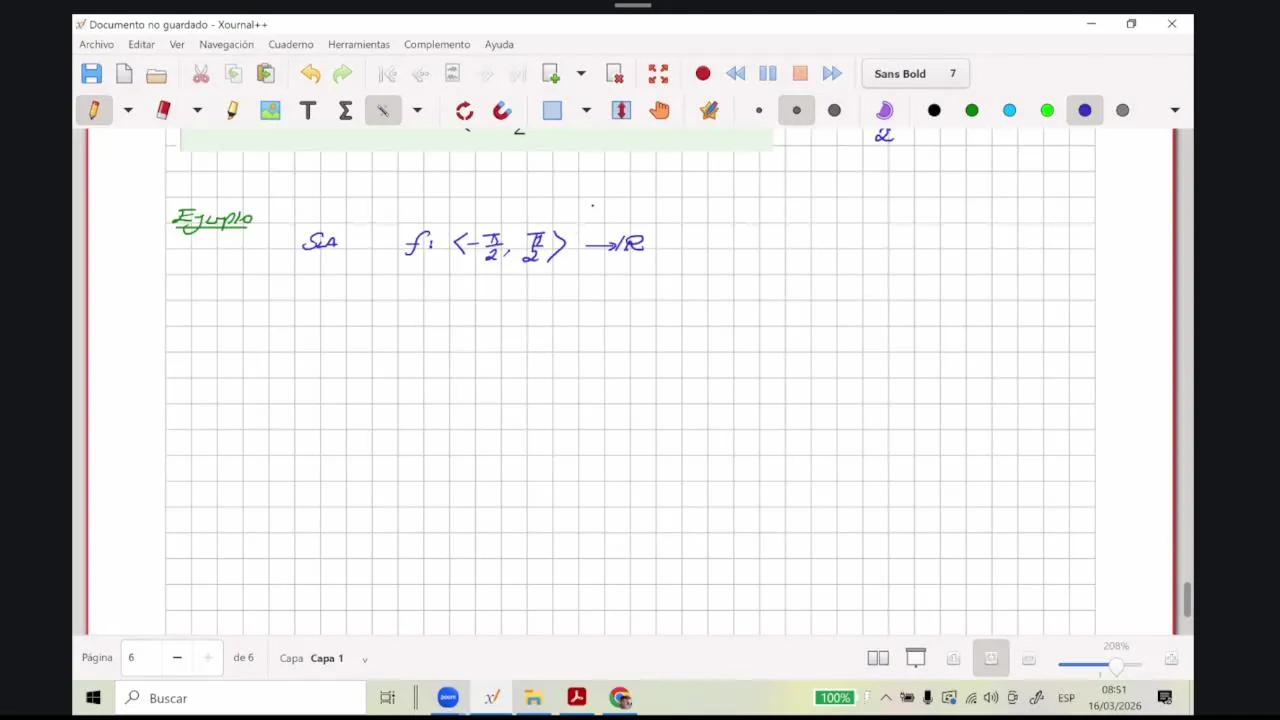
Task: Choose the Sans Bold font button
Action: tap(914, 73)
